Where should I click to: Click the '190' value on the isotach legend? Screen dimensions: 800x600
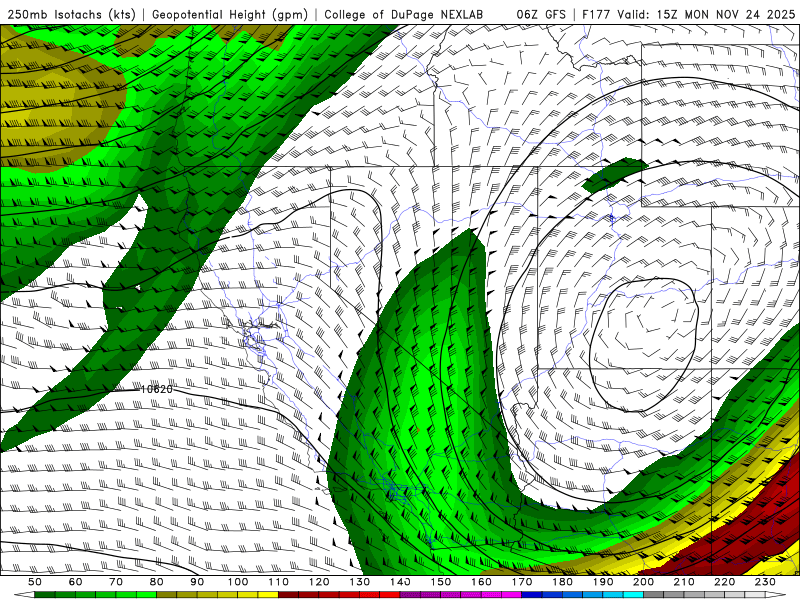click(603, 582)
